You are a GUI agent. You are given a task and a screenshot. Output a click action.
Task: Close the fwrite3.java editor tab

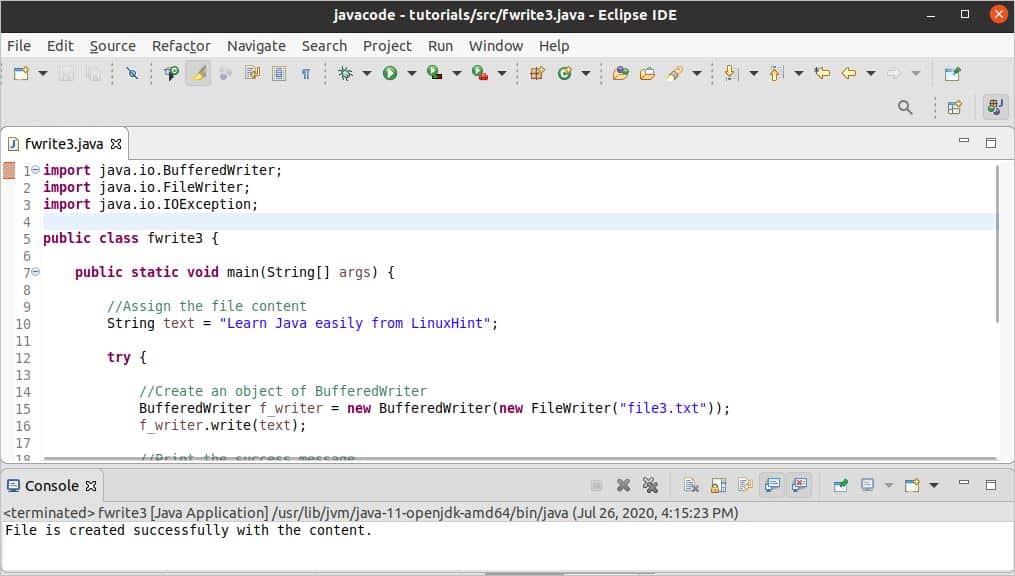(x=113, y=143)
